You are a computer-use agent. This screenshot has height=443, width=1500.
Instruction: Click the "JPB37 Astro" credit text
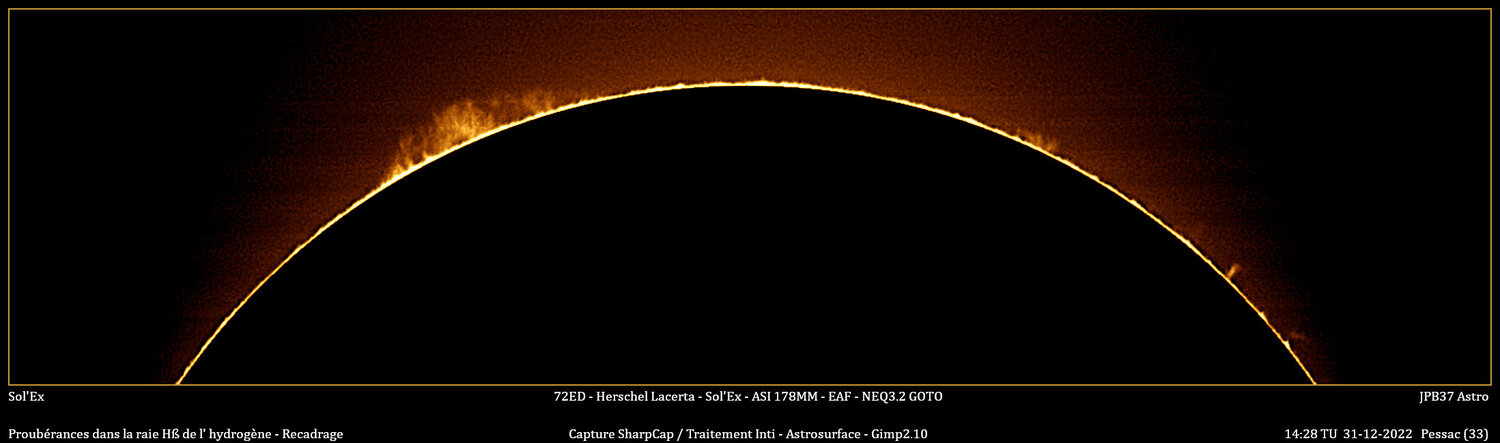tap(1453, 397)
